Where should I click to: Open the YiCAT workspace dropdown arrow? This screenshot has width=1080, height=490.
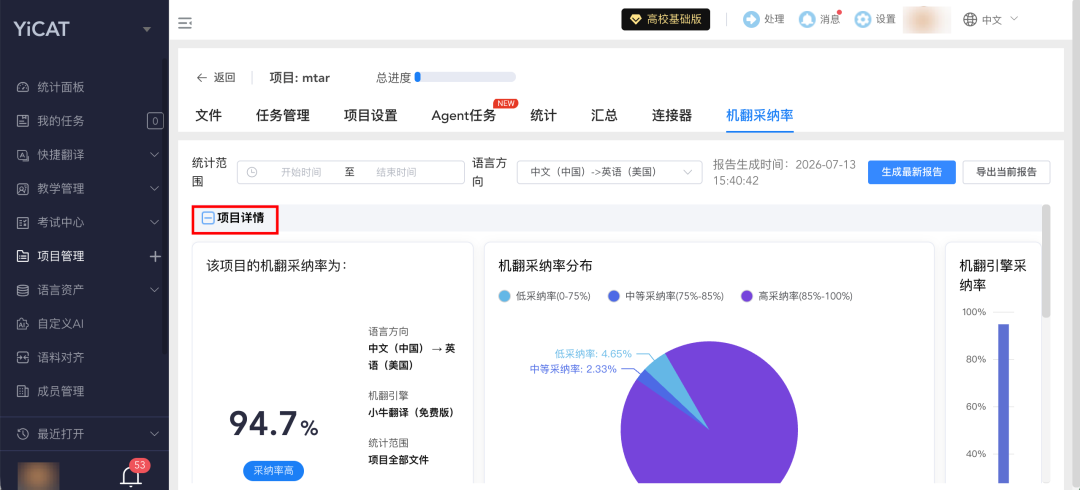[x=146, y=30]
